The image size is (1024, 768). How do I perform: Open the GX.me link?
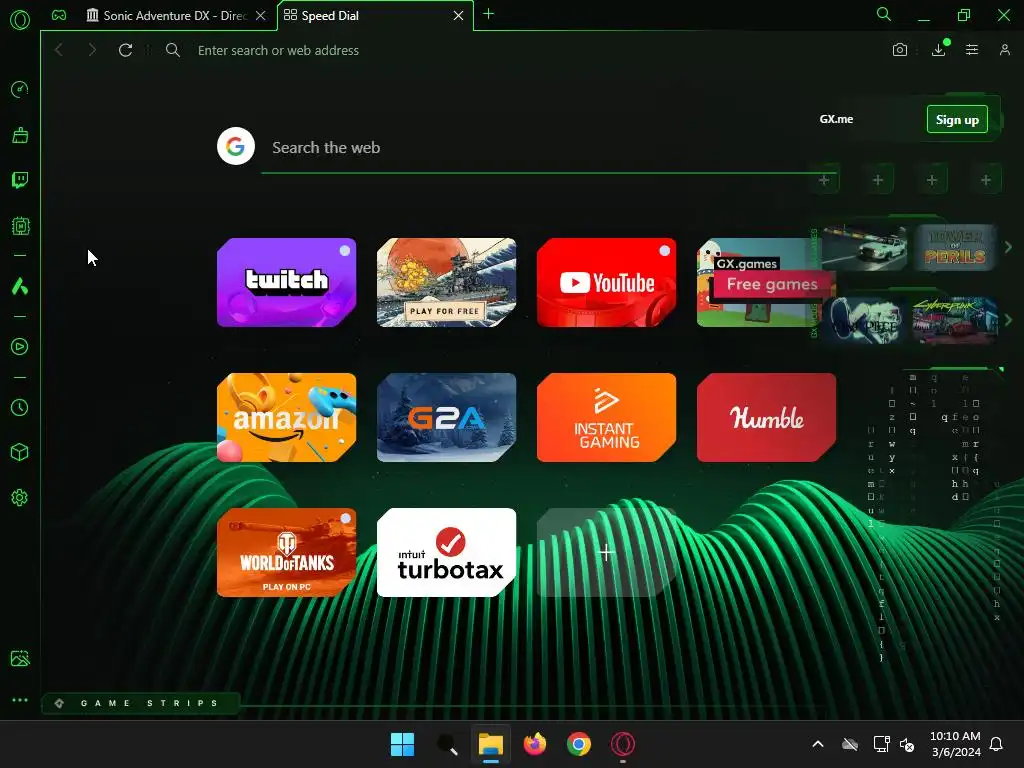(836, 119)
